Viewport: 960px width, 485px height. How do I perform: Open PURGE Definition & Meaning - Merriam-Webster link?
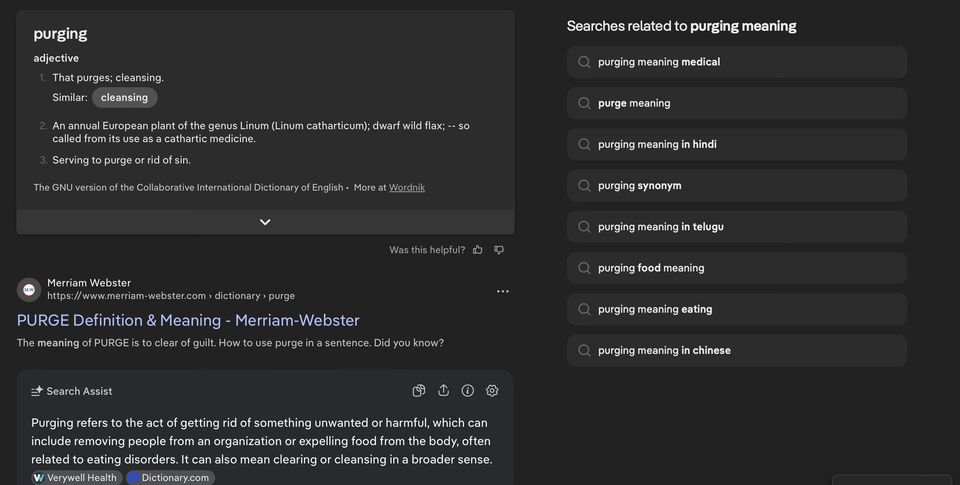click(188, 320)
